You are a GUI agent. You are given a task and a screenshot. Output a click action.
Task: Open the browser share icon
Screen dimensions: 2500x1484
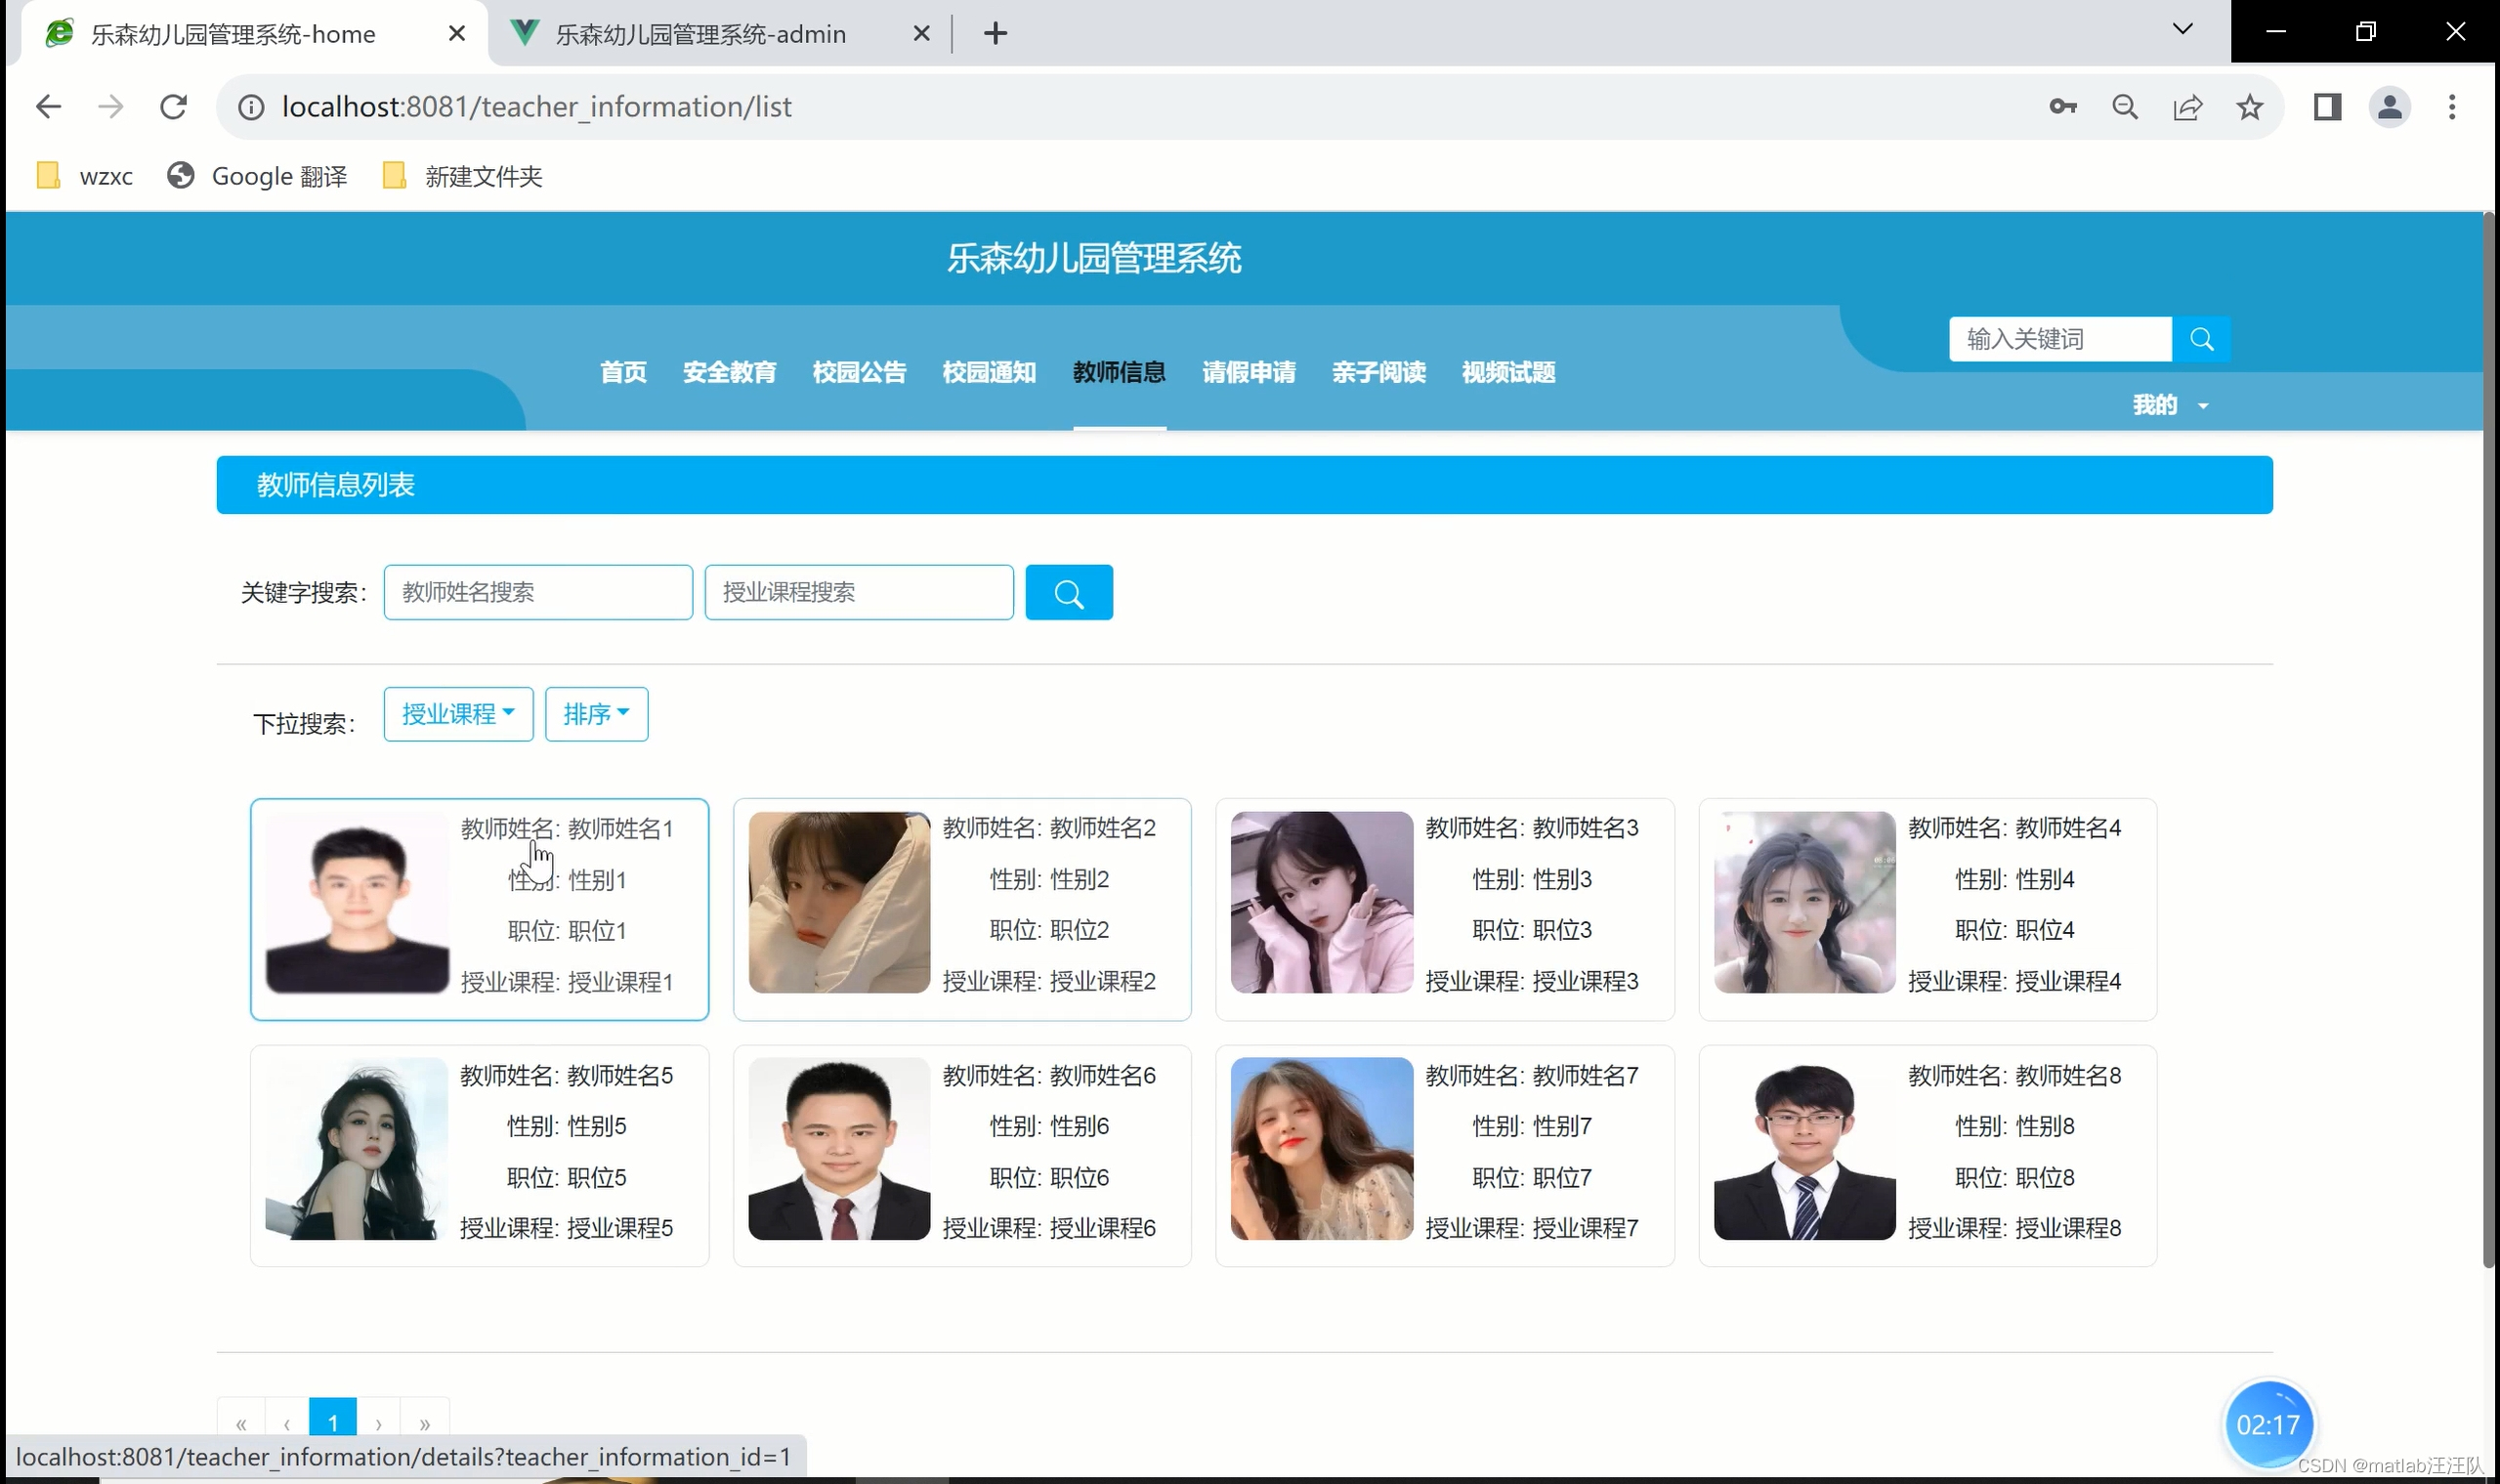pos(2187,107)
